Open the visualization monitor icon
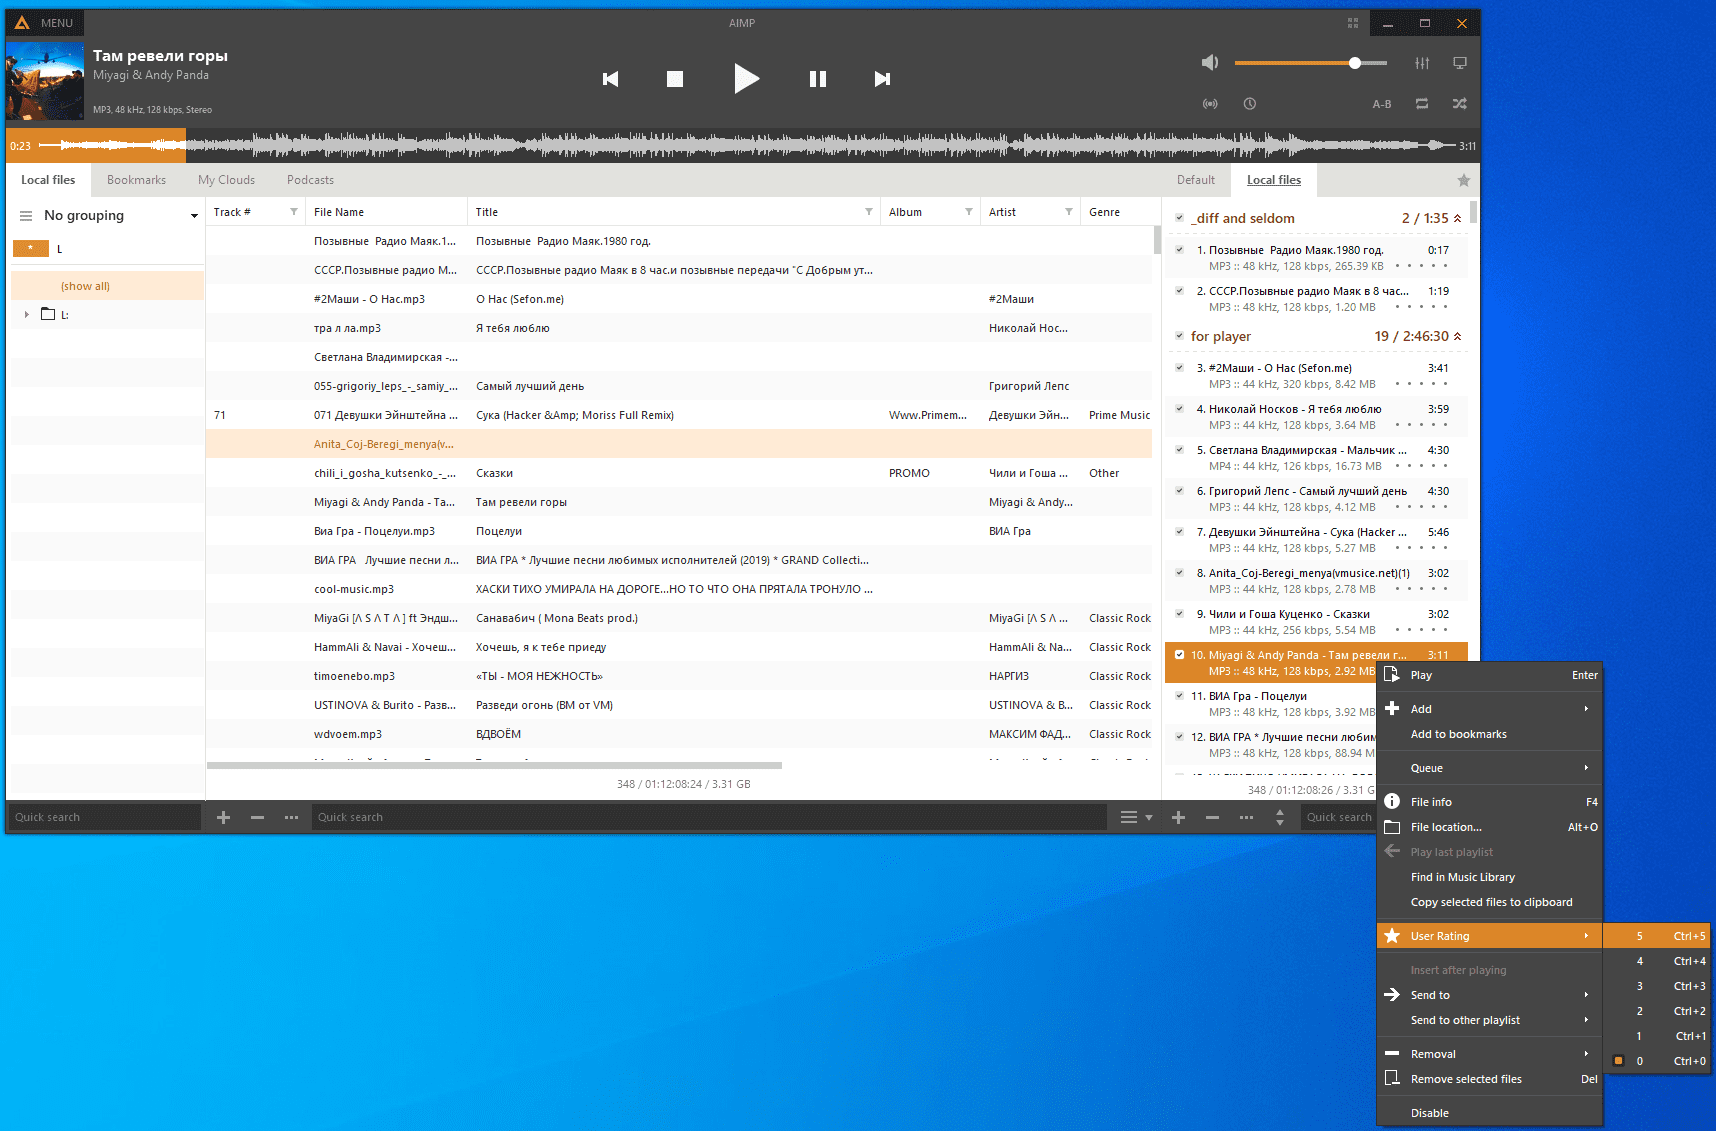Image resolution: width=1716 pixels, height=1131 pixels. [x=1460, y=63]
